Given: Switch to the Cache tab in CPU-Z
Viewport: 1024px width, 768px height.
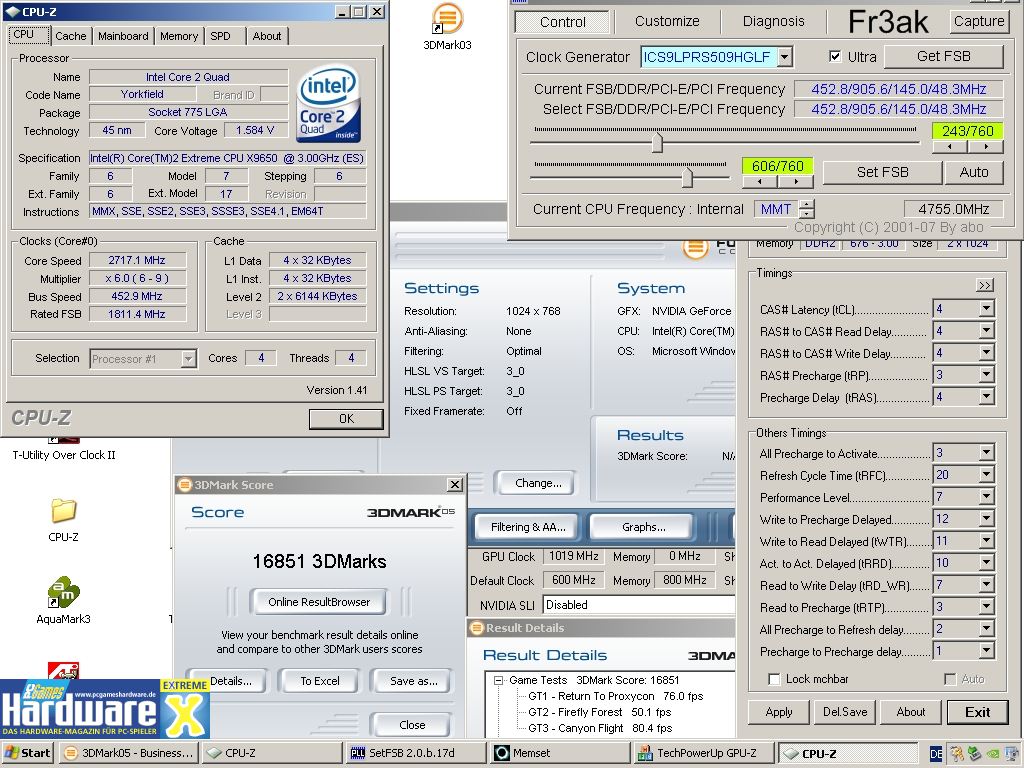Looking at the screenshot, I should click(71, 36).
